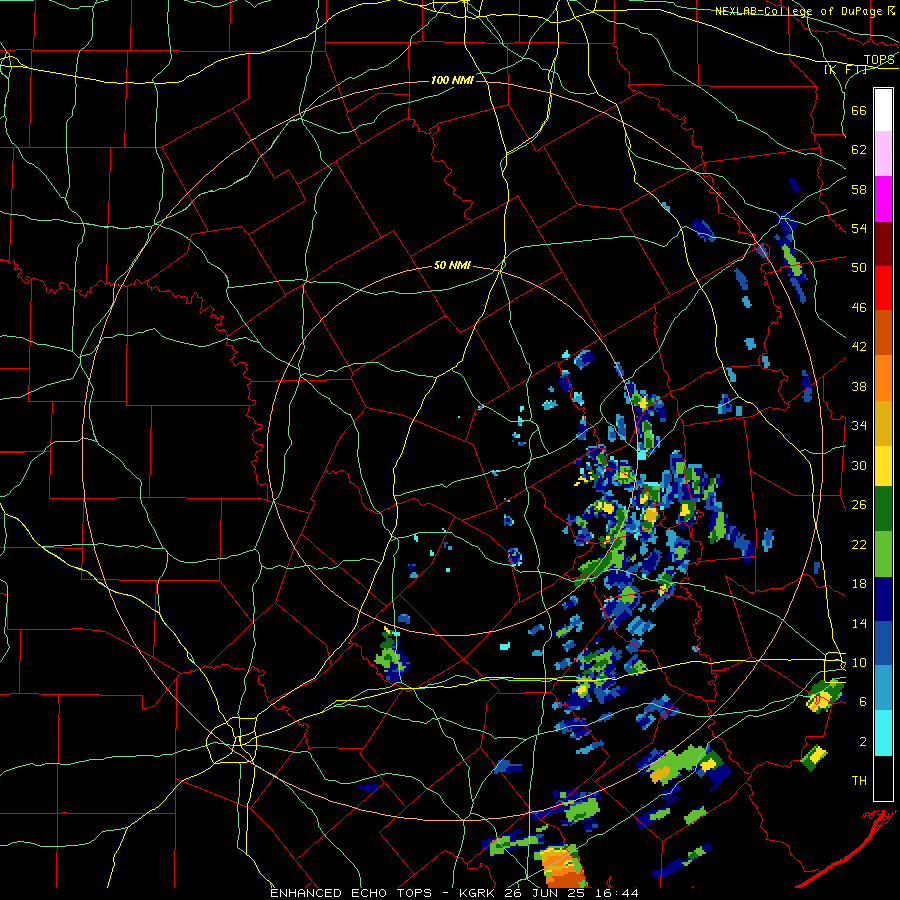Select the medium blue legend swatch
Viewport: 900px width, 900px height.
(883, 643)
